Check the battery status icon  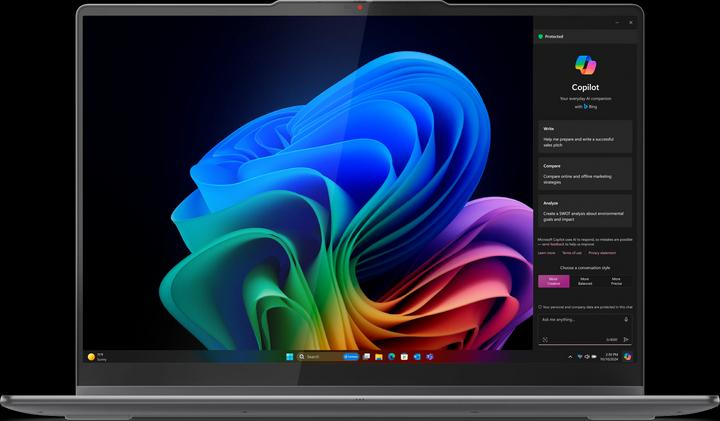click(594, 357)
